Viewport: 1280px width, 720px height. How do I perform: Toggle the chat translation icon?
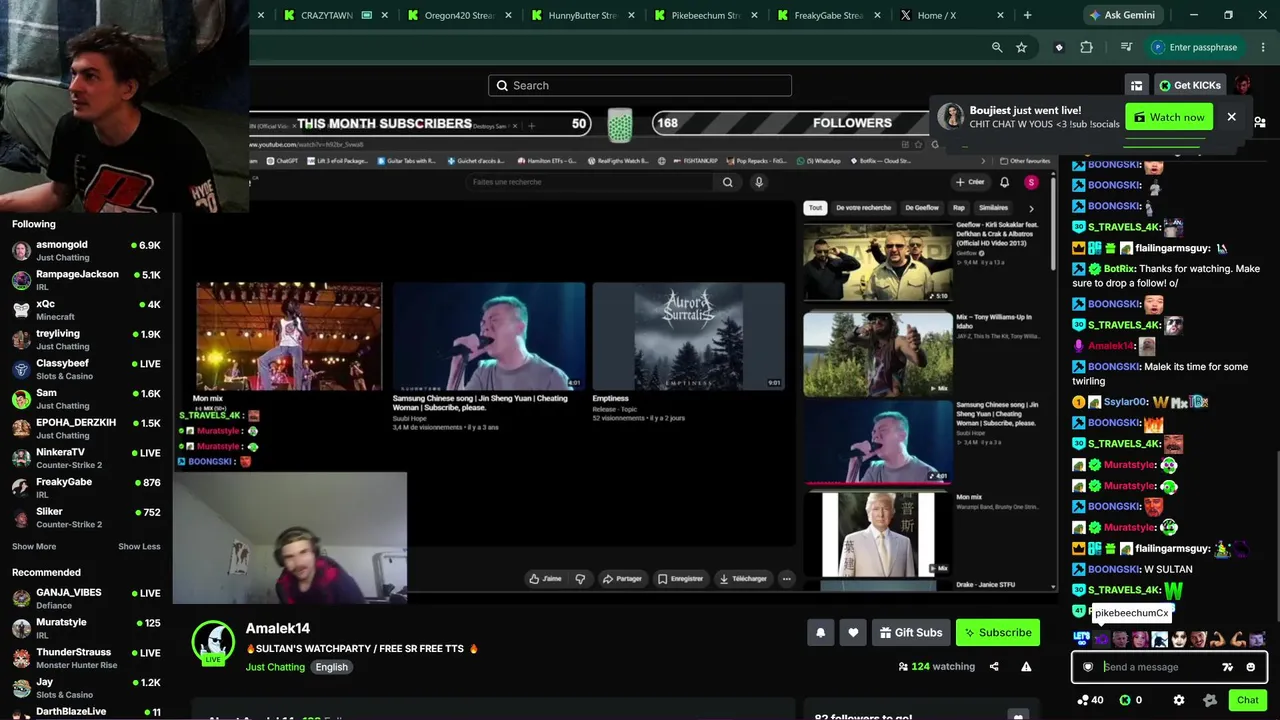[1227, 667]
